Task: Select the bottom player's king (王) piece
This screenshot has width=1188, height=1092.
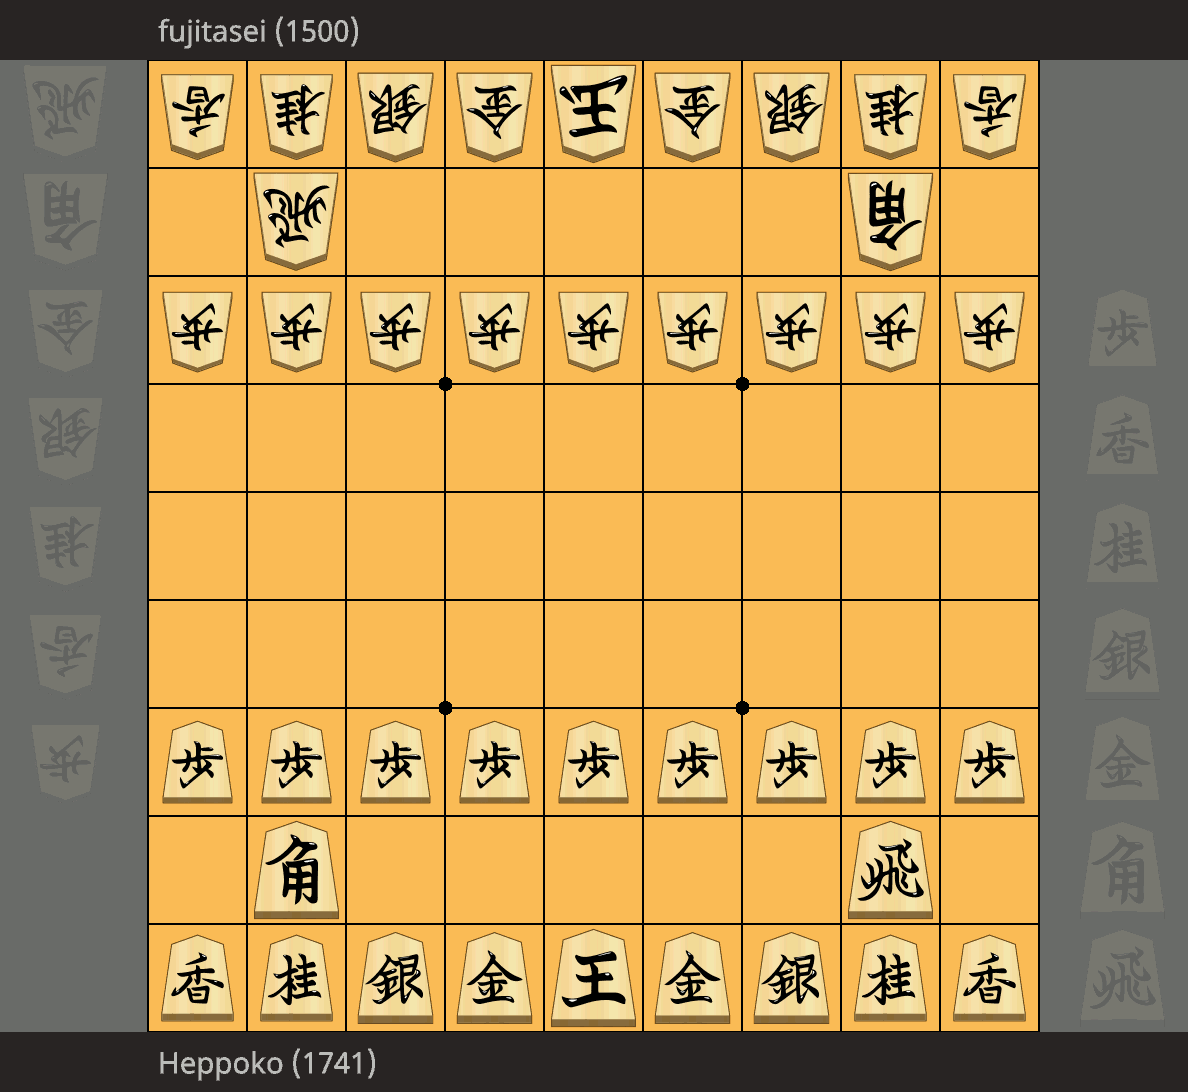Action: coord(593,978)
